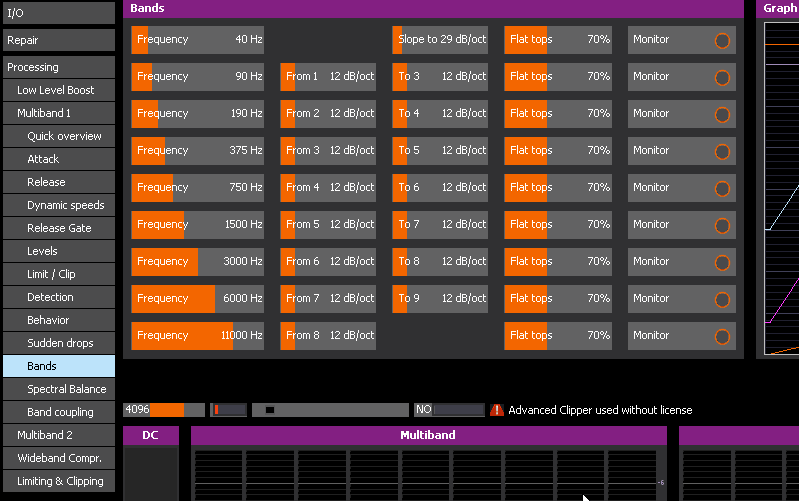This screenshot has height=501, width=799.
Task: Open the Repair section
Action: (x=58, y=40)
